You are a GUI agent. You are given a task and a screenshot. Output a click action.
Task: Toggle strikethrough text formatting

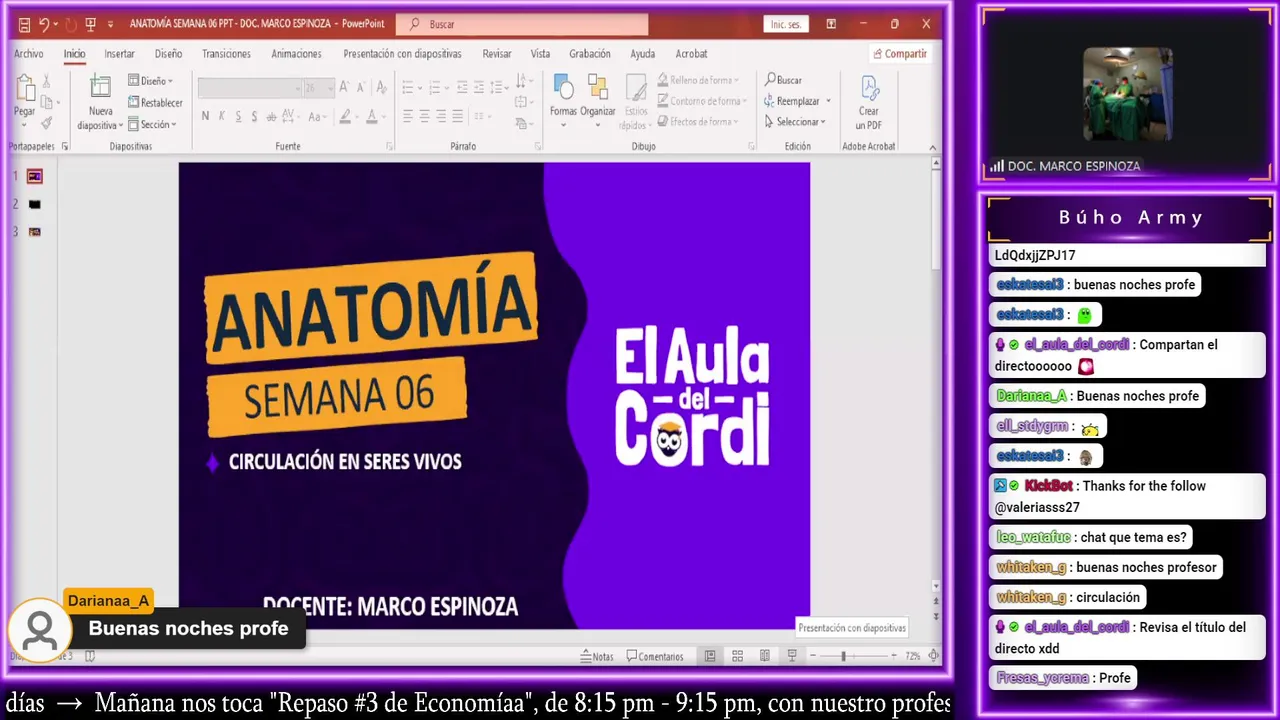272,116
